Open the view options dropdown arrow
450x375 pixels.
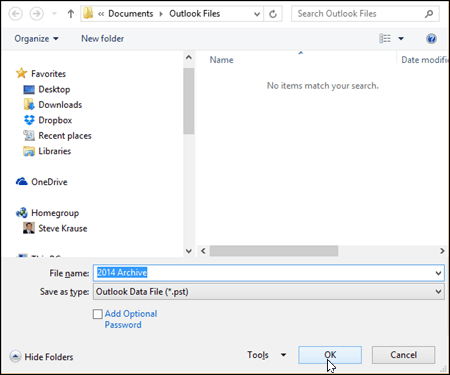coord(401,39)
